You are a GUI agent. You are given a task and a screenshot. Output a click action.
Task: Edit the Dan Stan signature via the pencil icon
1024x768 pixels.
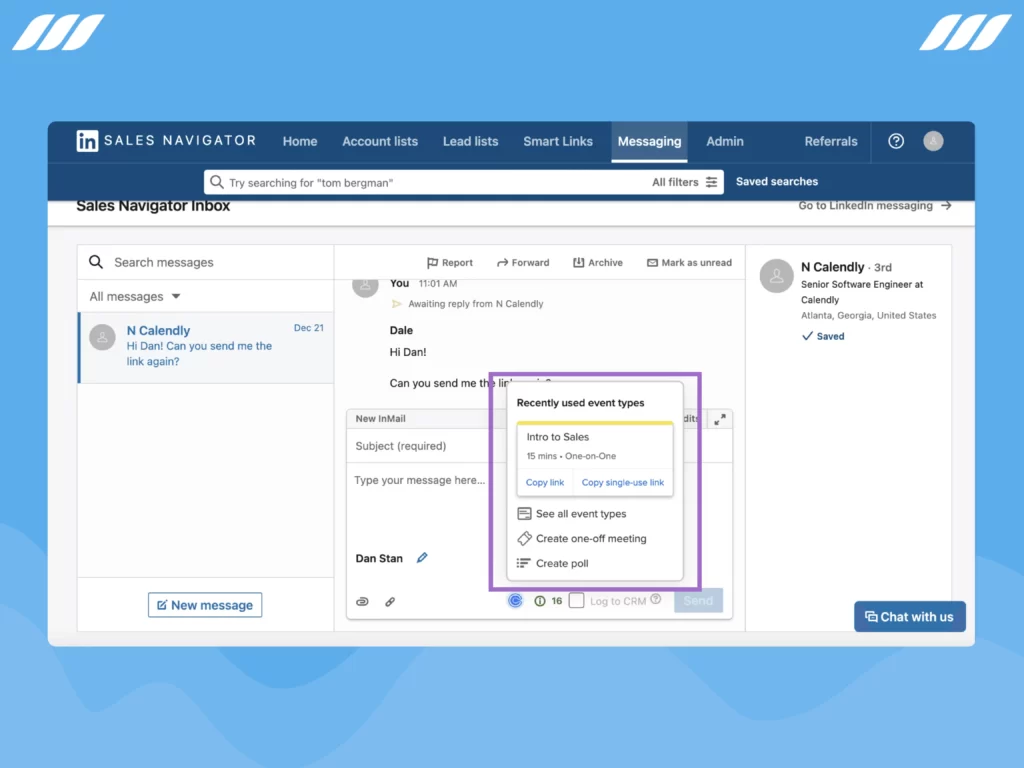(422, 558)
